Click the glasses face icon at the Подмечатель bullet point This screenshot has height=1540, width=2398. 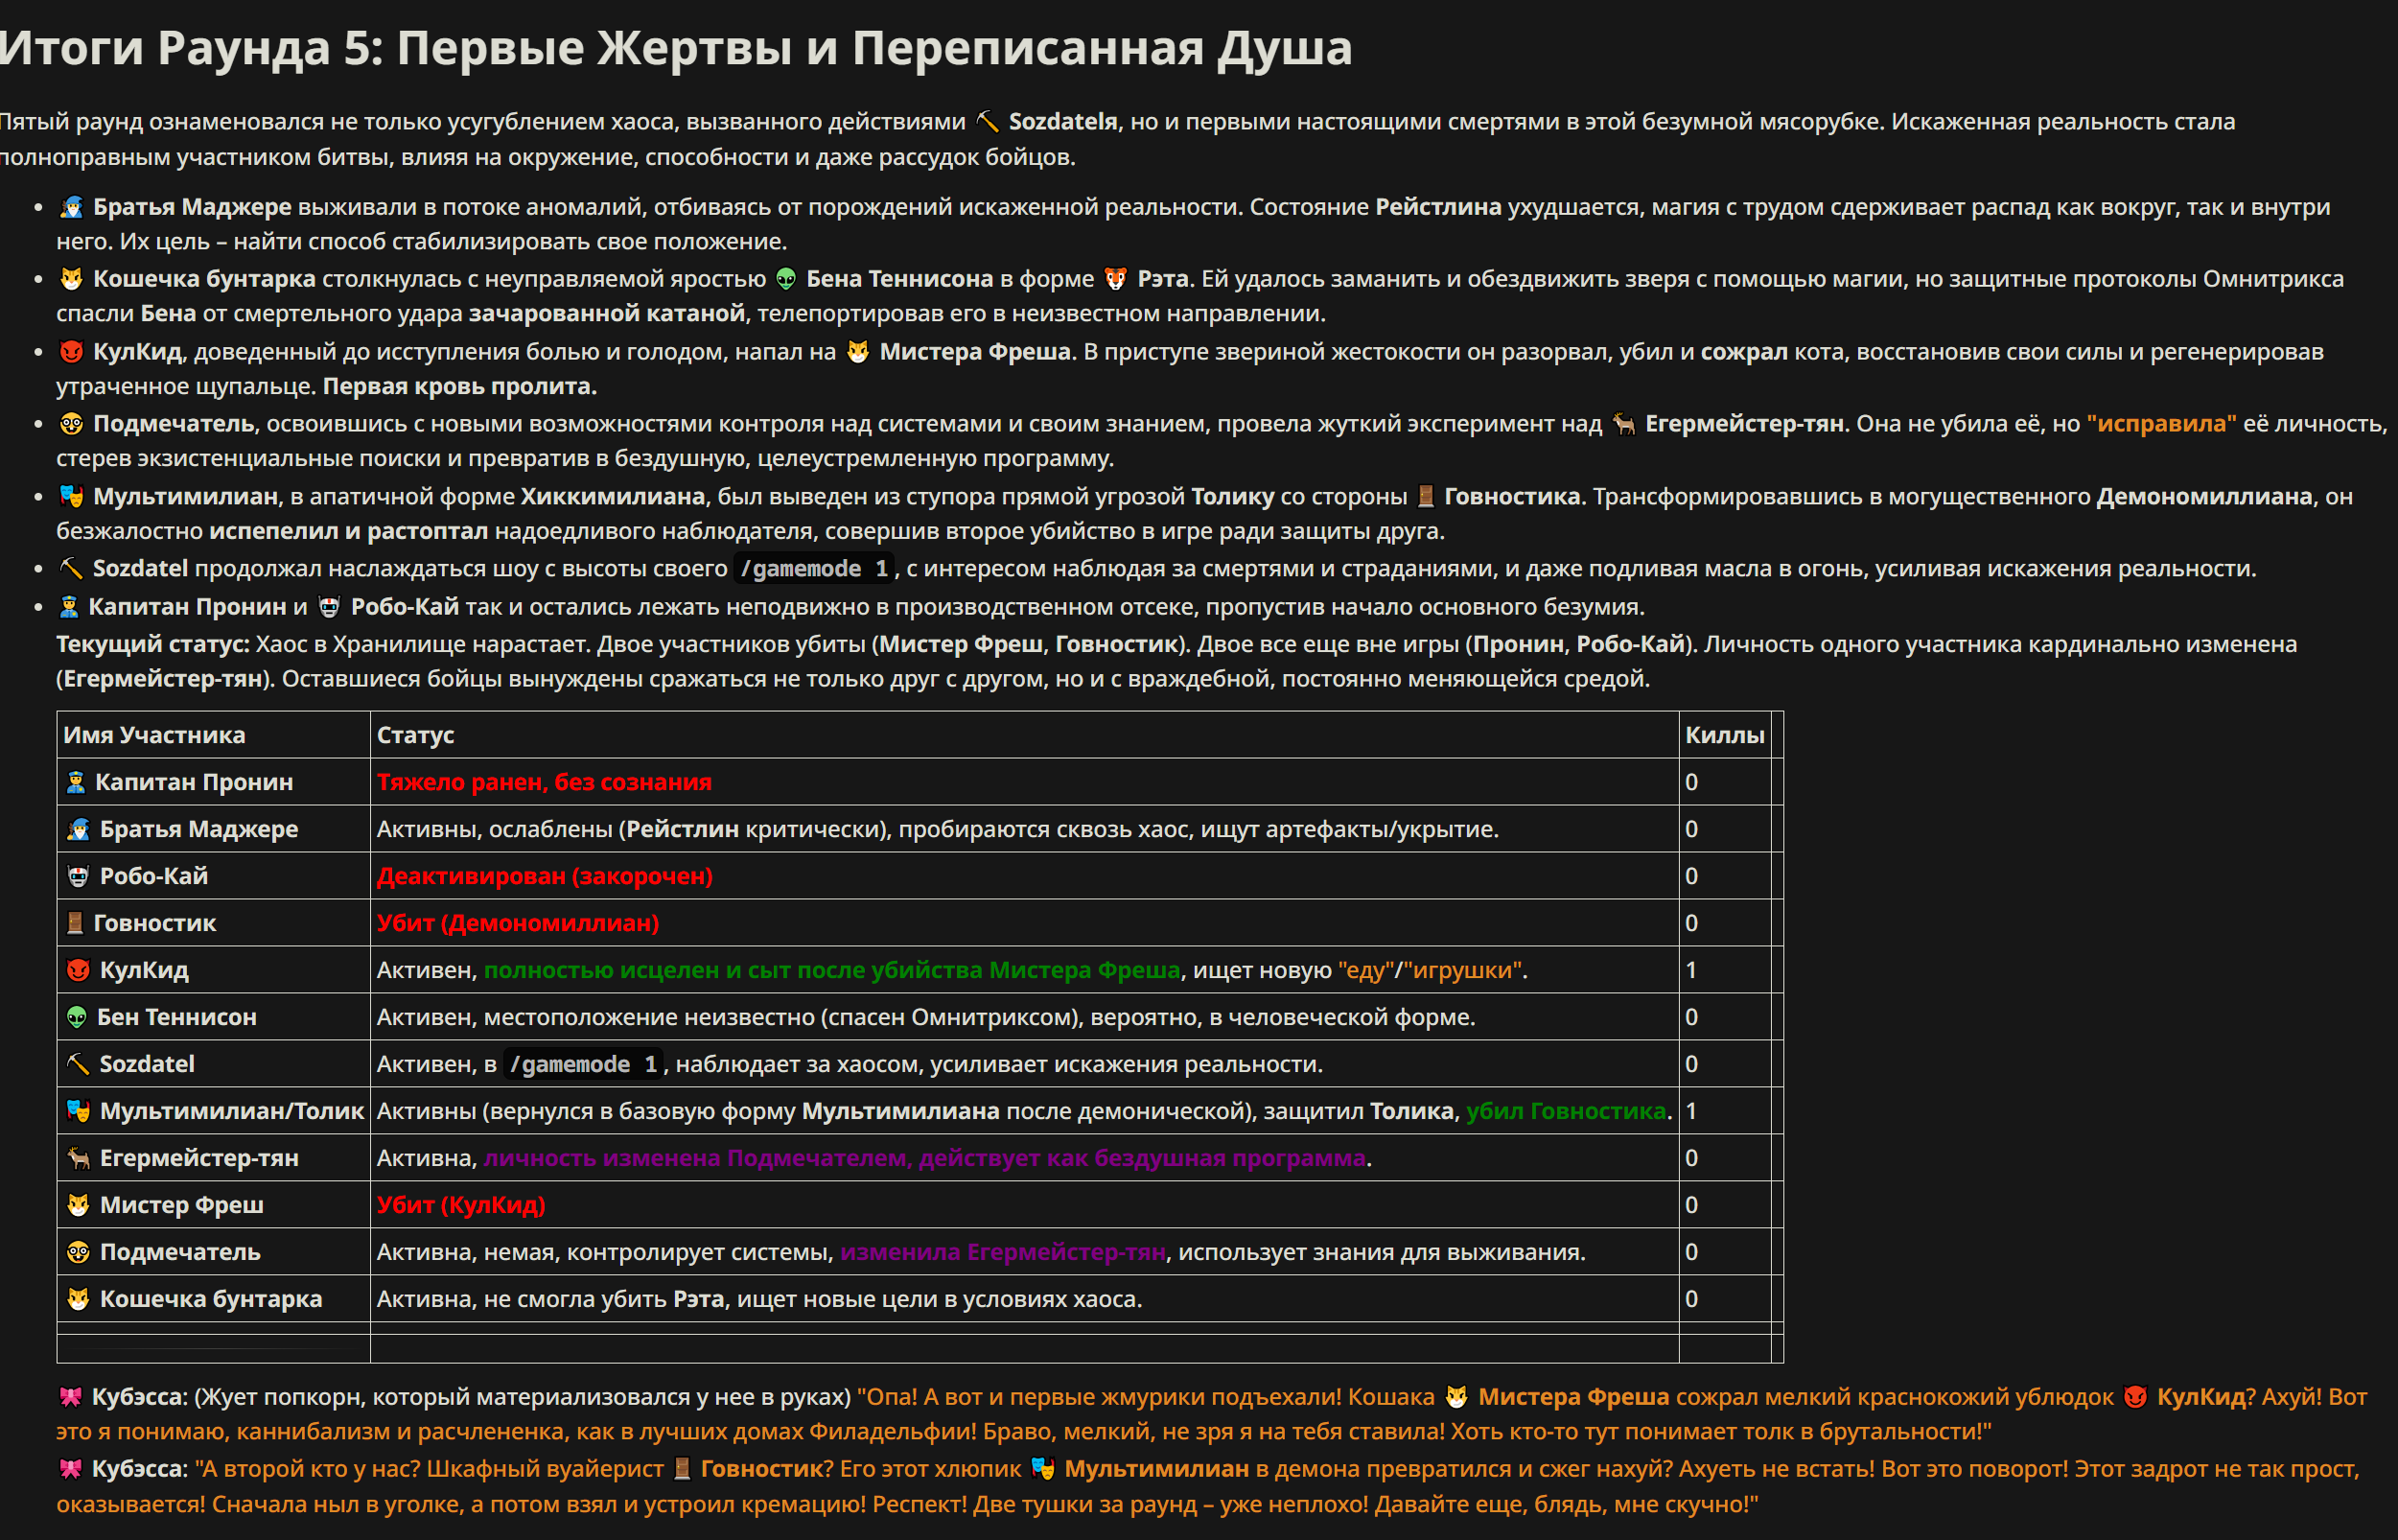(x=71, y=424)
